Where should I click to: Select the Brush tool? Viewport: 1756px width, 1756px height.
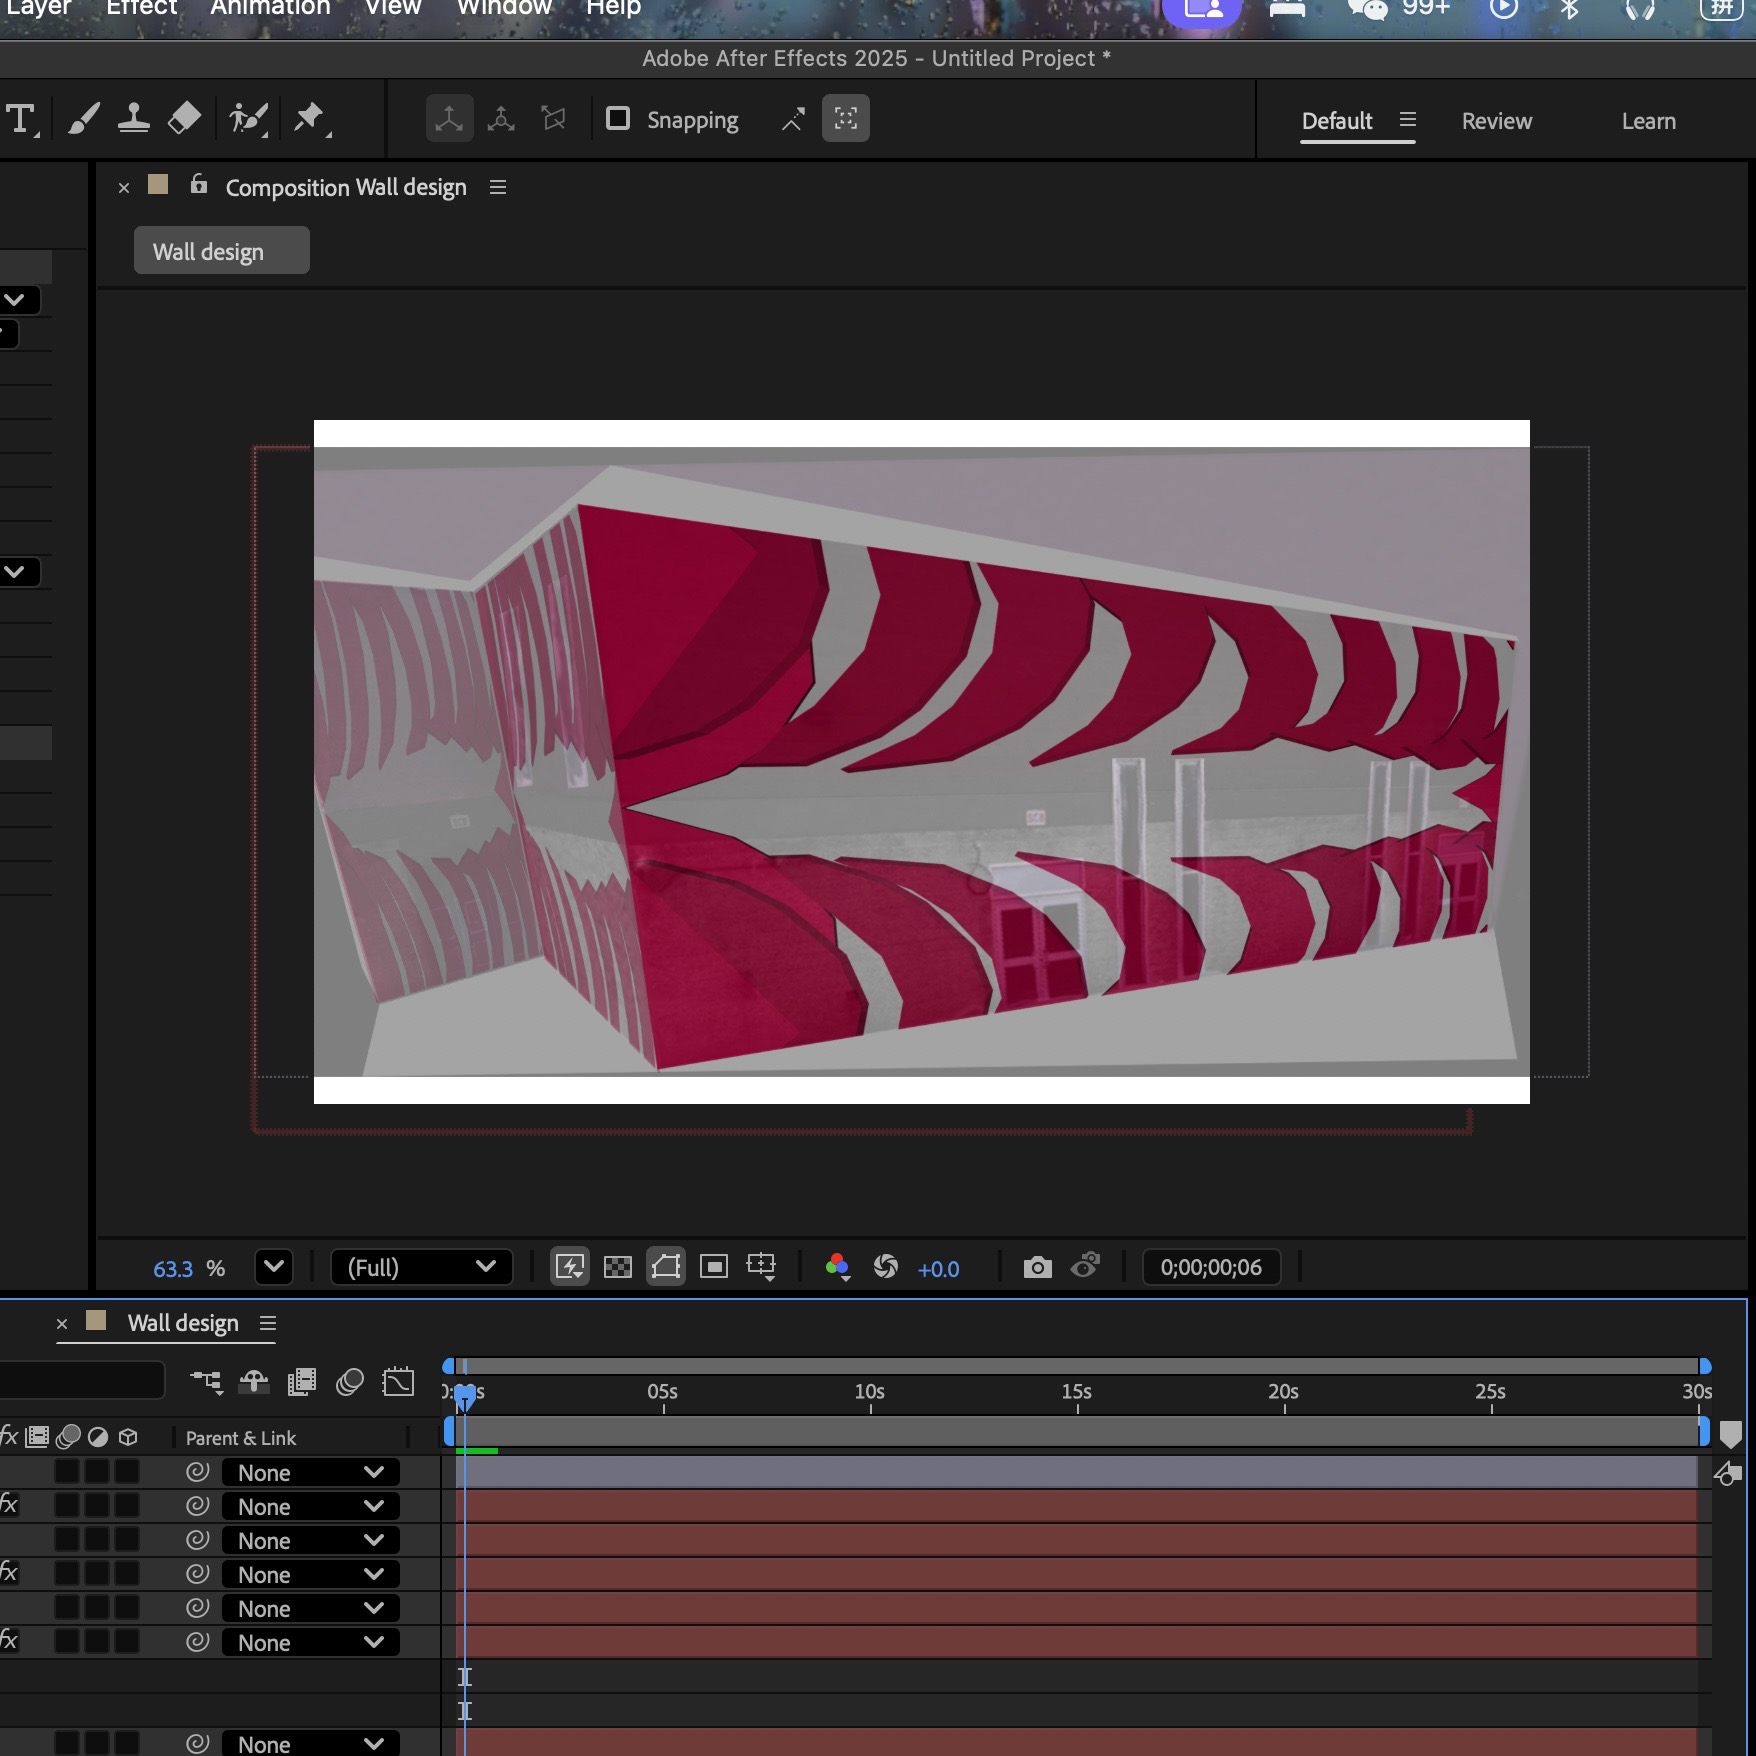point(83,117)
